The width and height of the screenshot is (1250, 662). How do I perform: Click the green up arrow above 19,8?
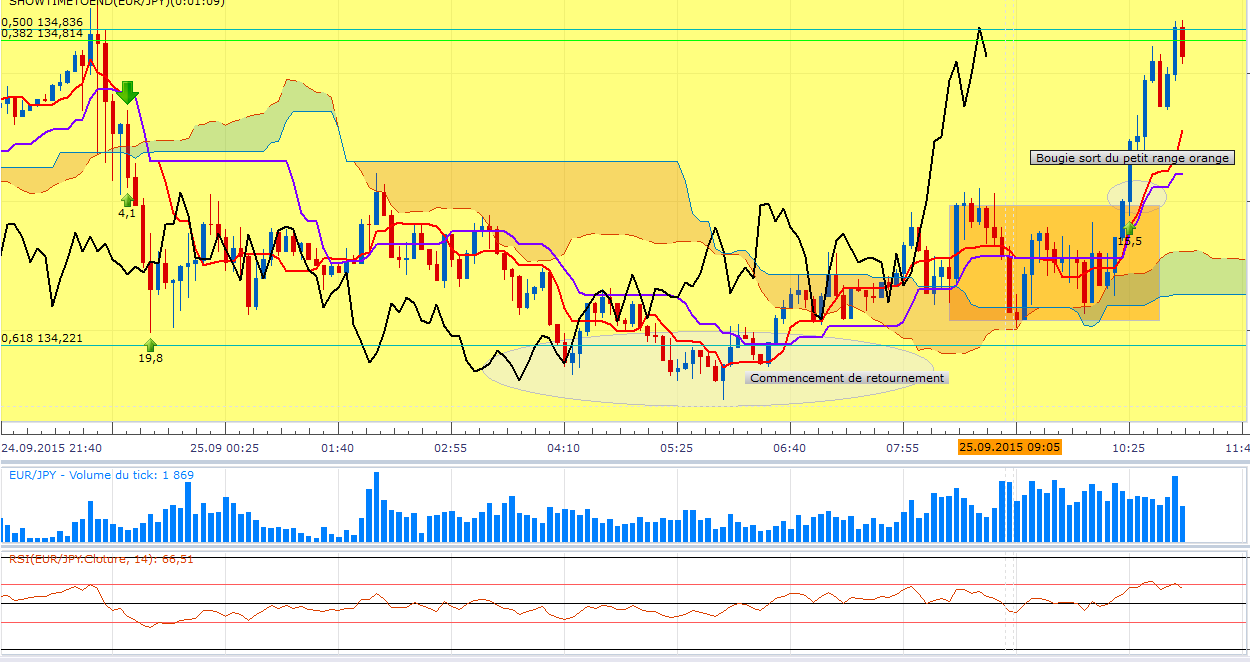click(x=150, y=345)
